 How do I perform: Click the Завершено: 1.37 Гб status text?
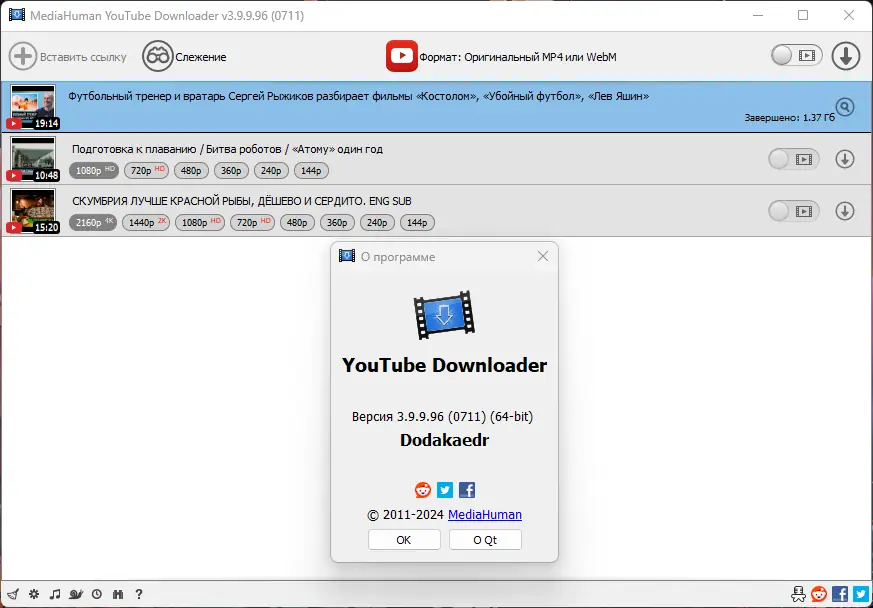coord(789,117)
